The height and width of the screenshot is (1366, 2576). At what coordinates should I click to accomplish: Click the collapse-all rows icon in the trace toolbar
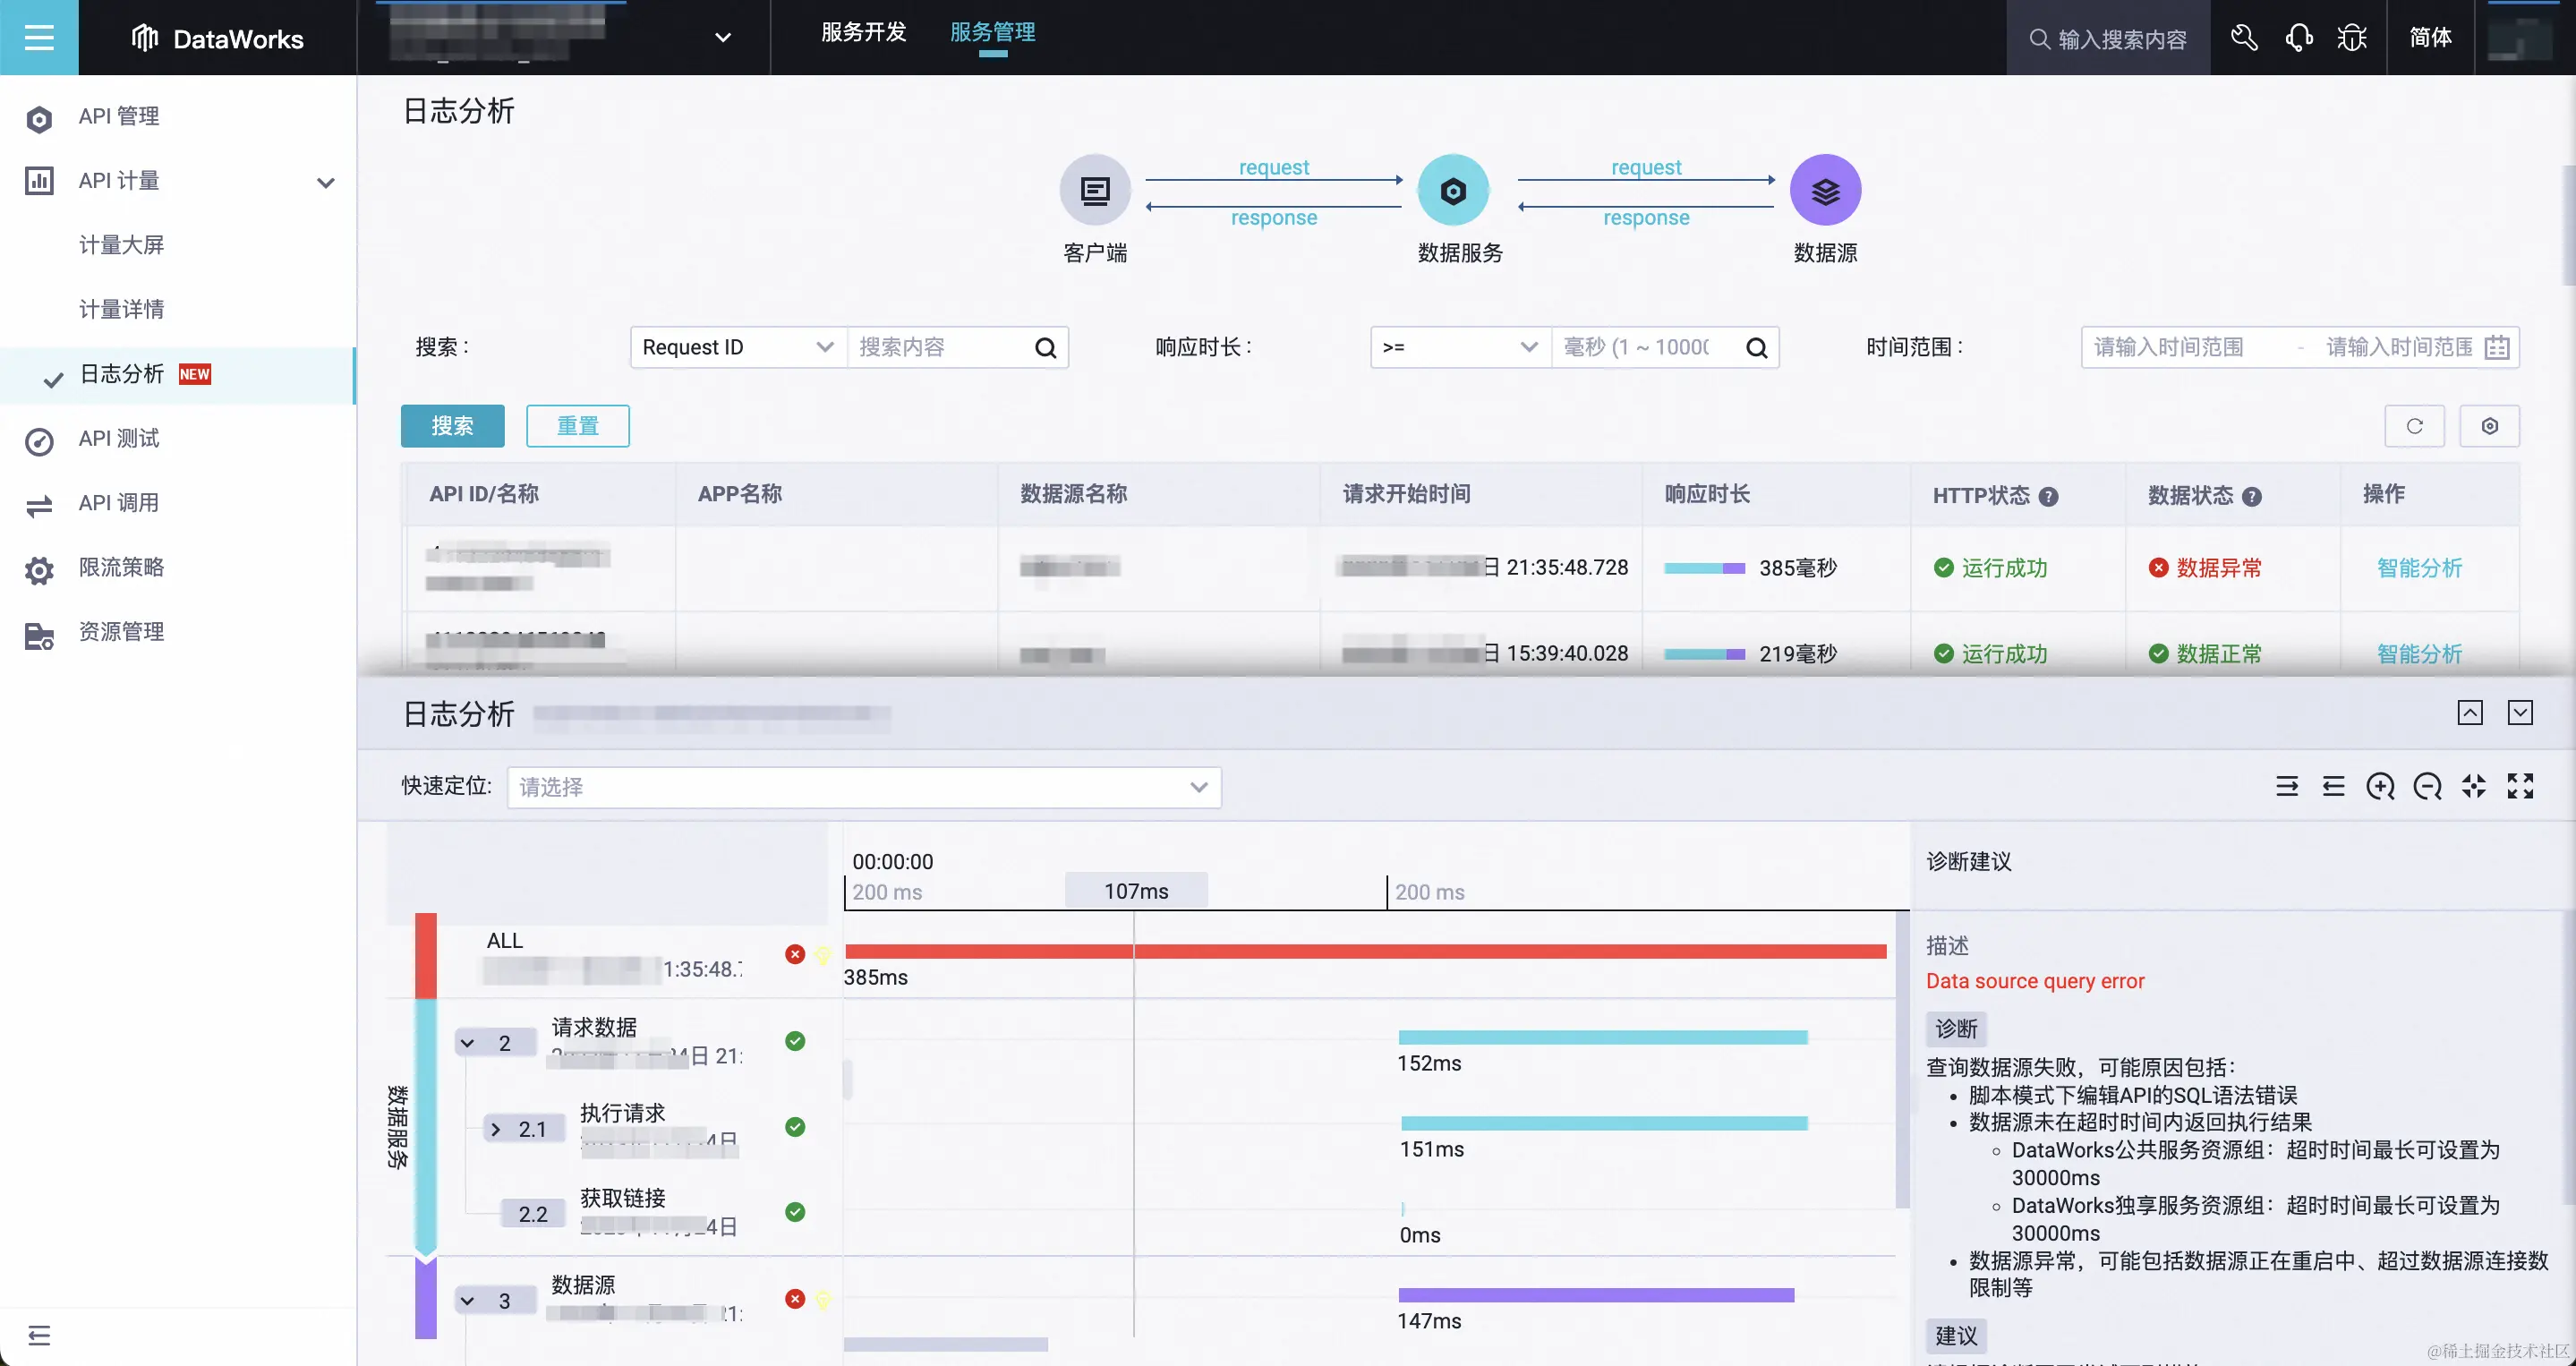pyautogui.click(x=2333, y=787)
